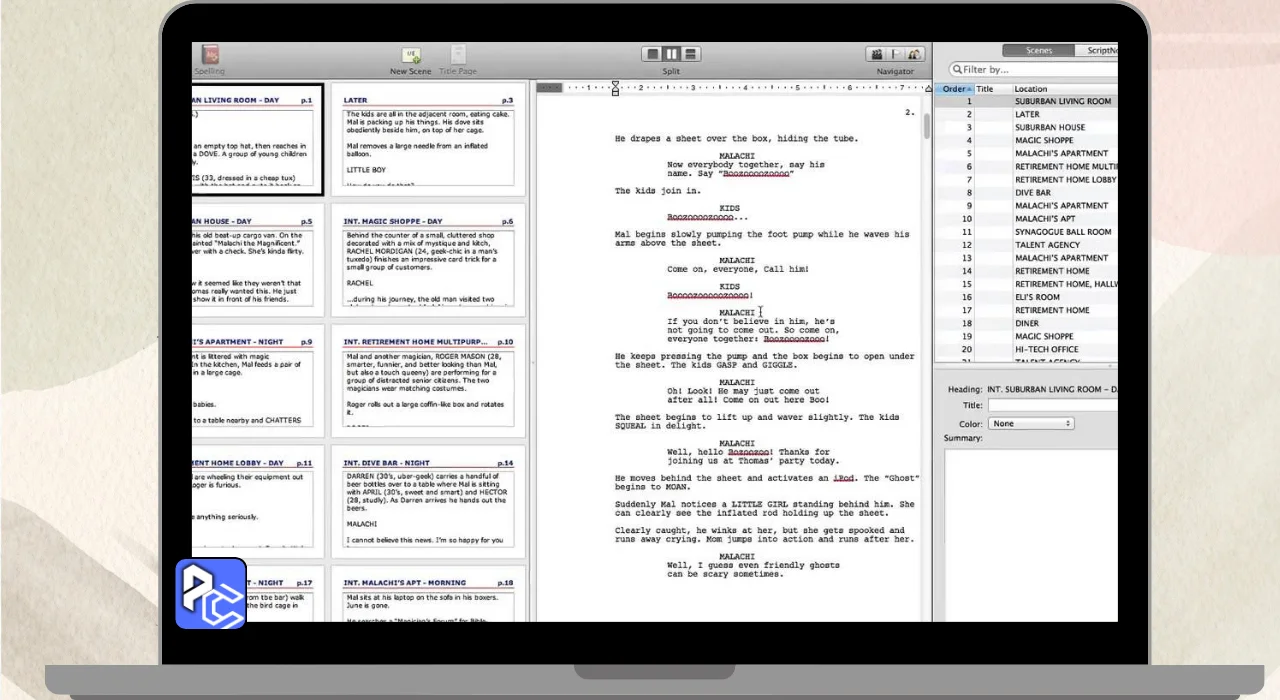Open the Color dropdown set to None
This screenshot has height=700, width=1280.
point(1031,424)
